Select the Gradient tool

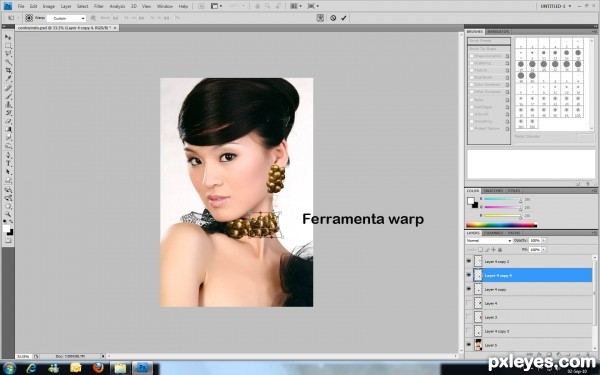point(8,130)
